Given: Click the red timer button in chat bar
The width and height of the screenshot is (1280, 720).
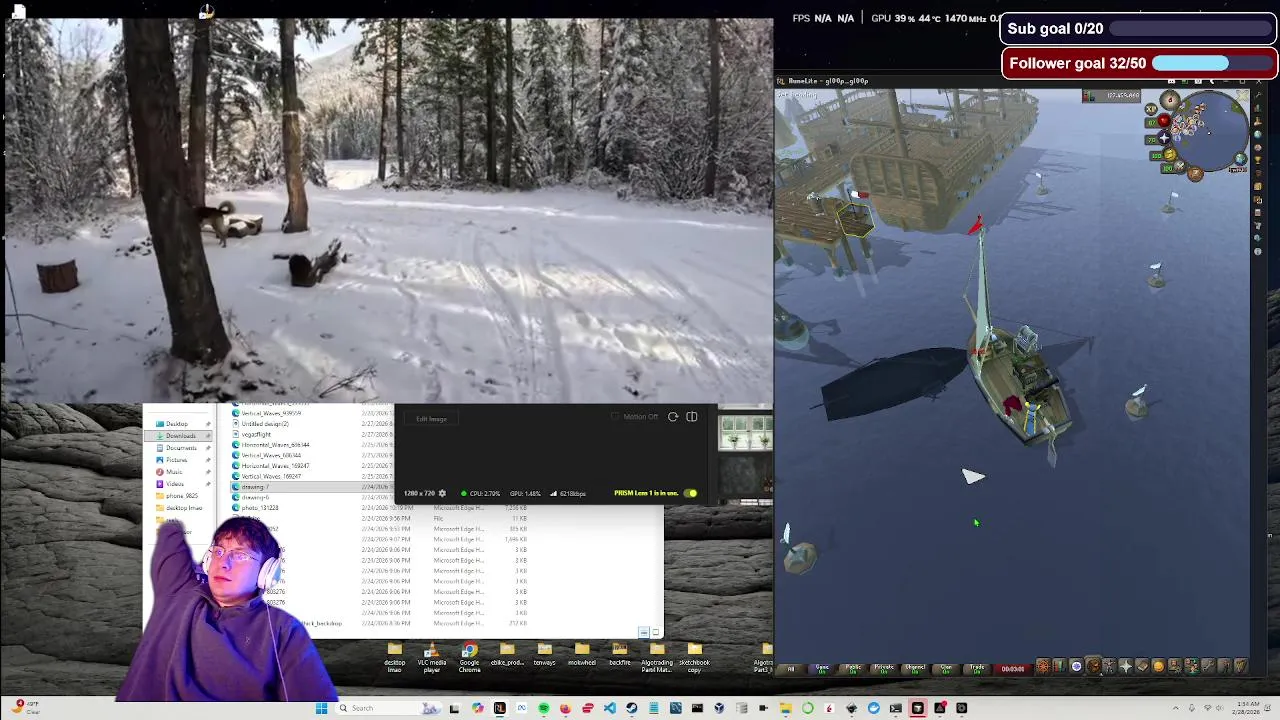Looking at the screenshot, I should [x=1013, y=668].
